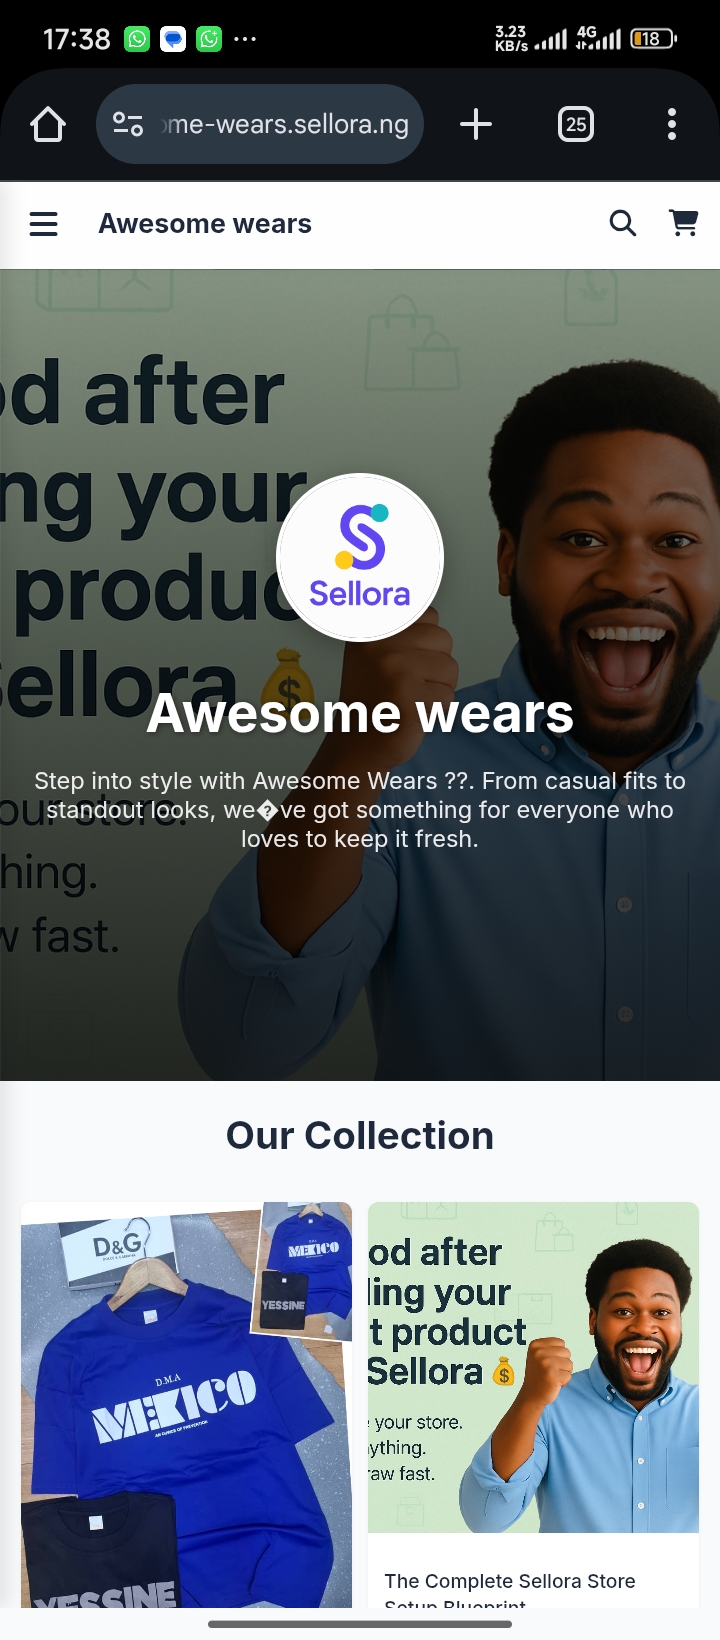Viewport: 720px width, 1640px height.
Task: Click the Awesome wears header title
Action: [205, 224]
